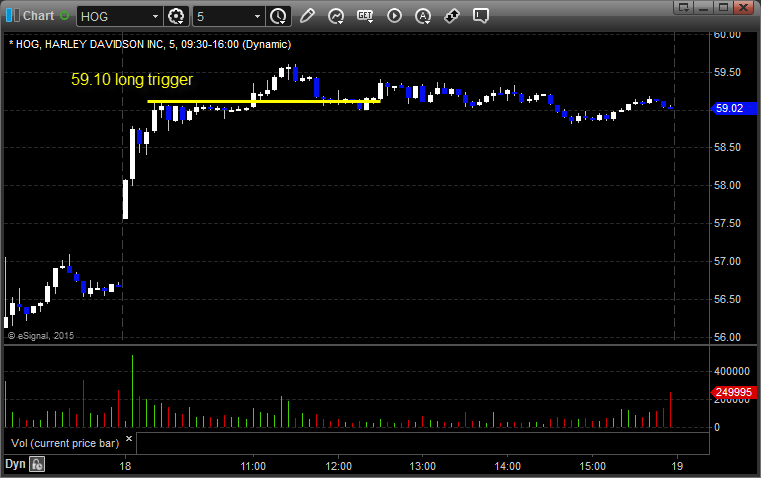Click the tallest green volume bar
This screenshot has width=761, height=478.
coord(132,391)
